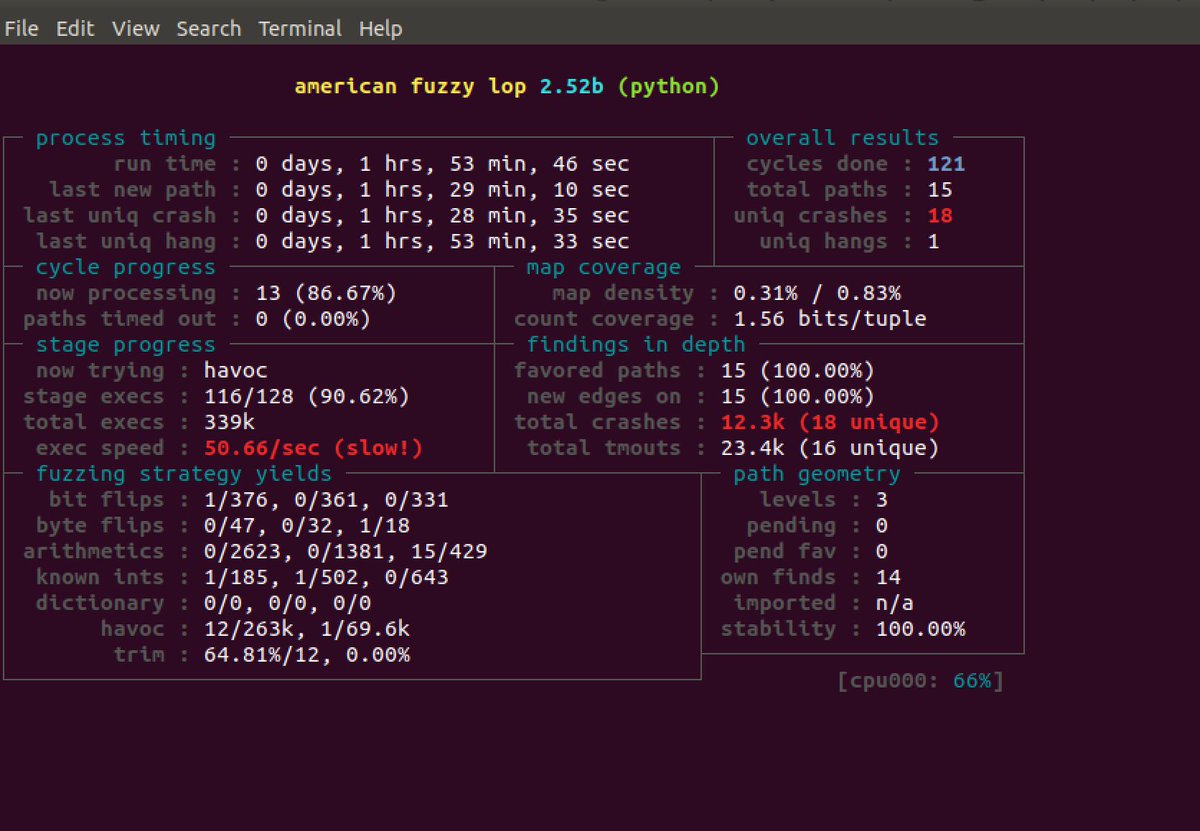The height and width of the screenshot is (831, 1200).
Task: Click the 'map coverage' section heading
Action: (x=604, y=268)
